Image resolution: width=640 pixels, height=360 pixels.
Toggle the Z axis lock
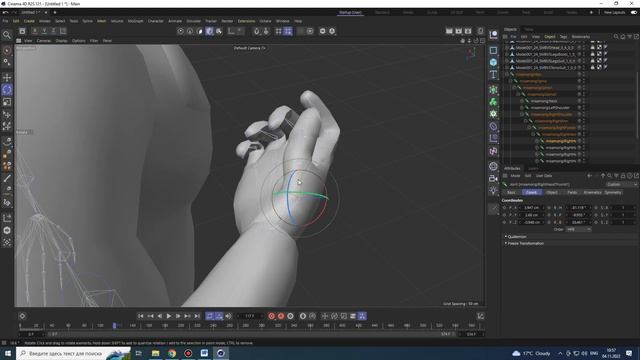coord(53,31)
